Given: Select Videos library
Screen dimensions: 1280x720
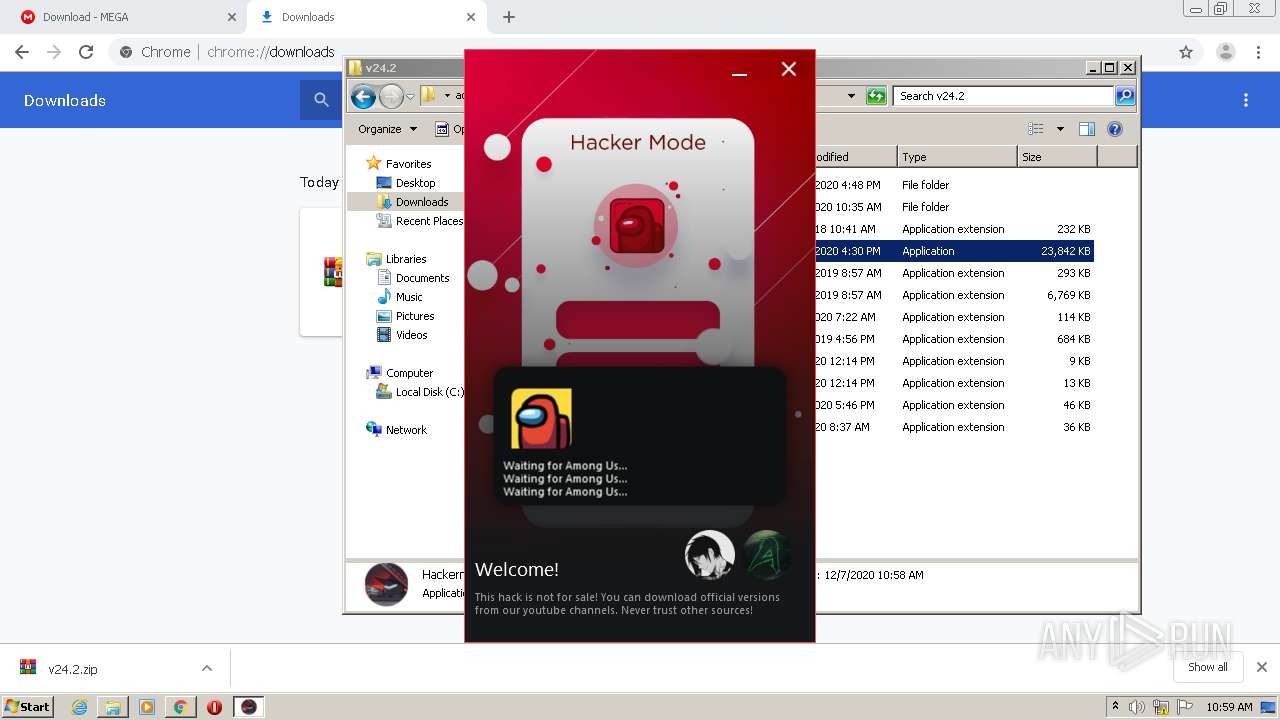Looking at the screenshot, I should pos(411,335).
